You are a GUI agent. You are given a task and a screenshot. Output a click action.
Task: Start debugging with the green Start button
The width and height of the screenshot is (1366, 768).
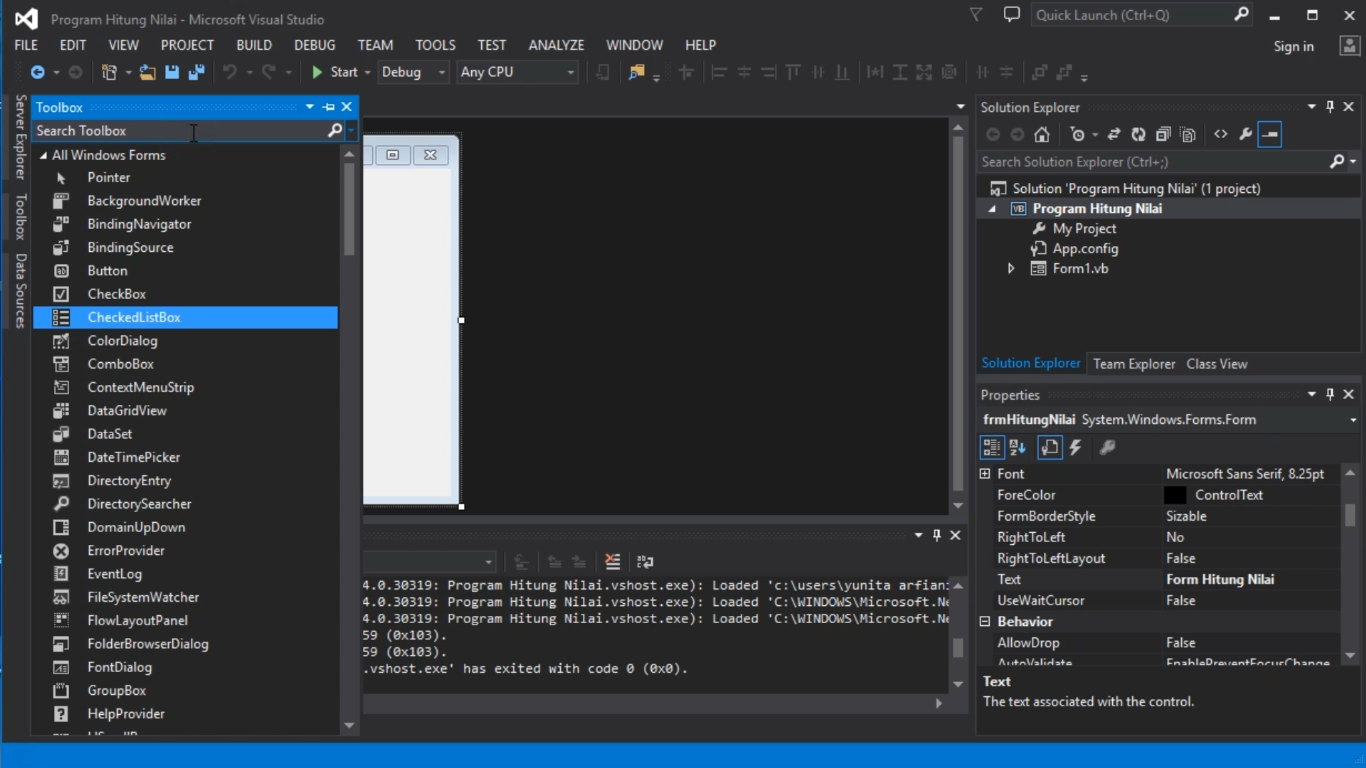pyautogui.click(x=334, y=72)
